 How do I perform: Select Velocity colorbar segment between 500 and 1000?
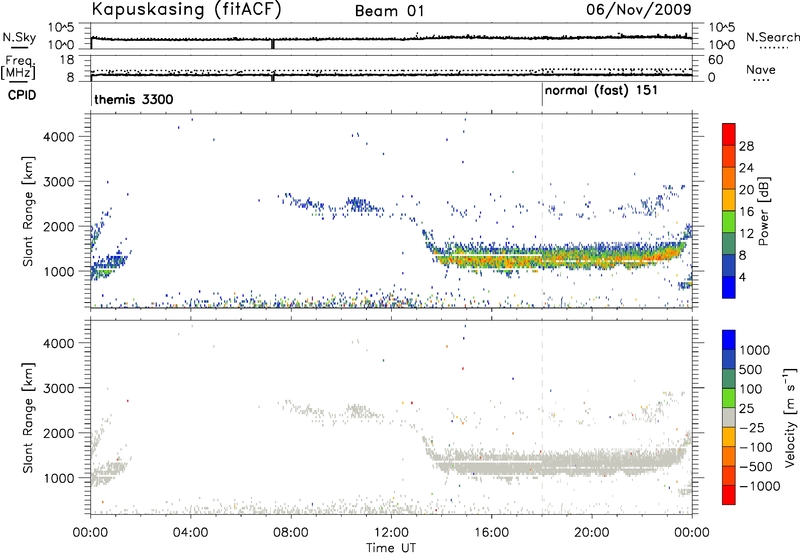click(x=729, y=359)
